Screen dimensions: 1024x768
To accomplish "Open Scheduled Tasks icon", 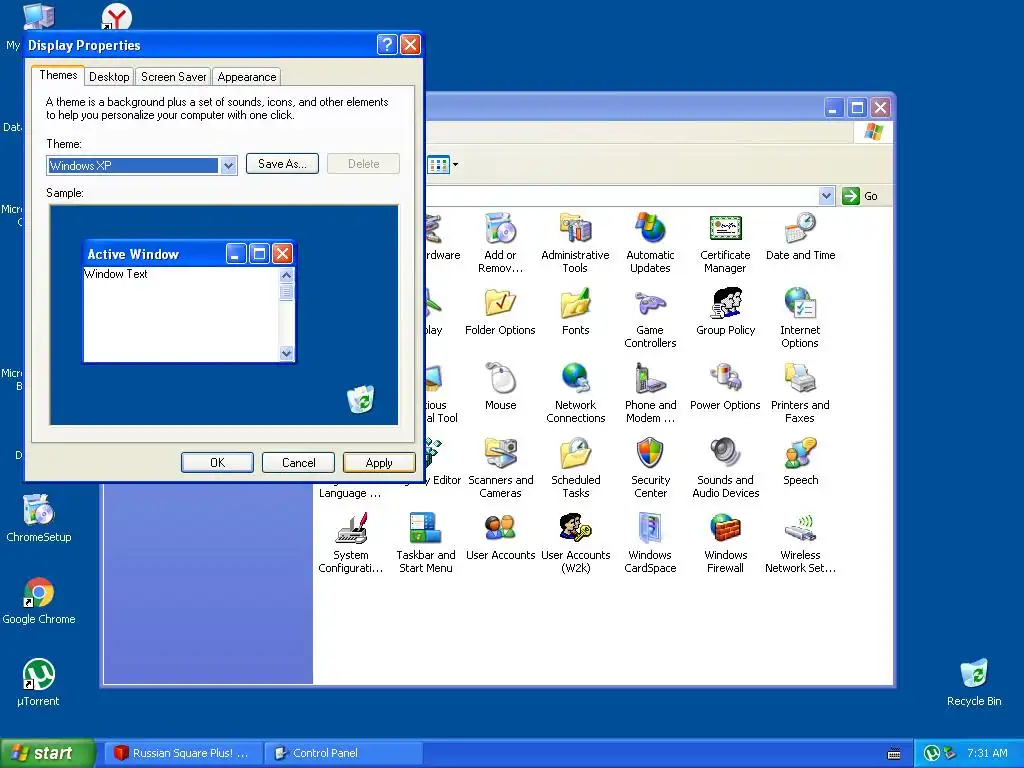I will pos(575,453).
